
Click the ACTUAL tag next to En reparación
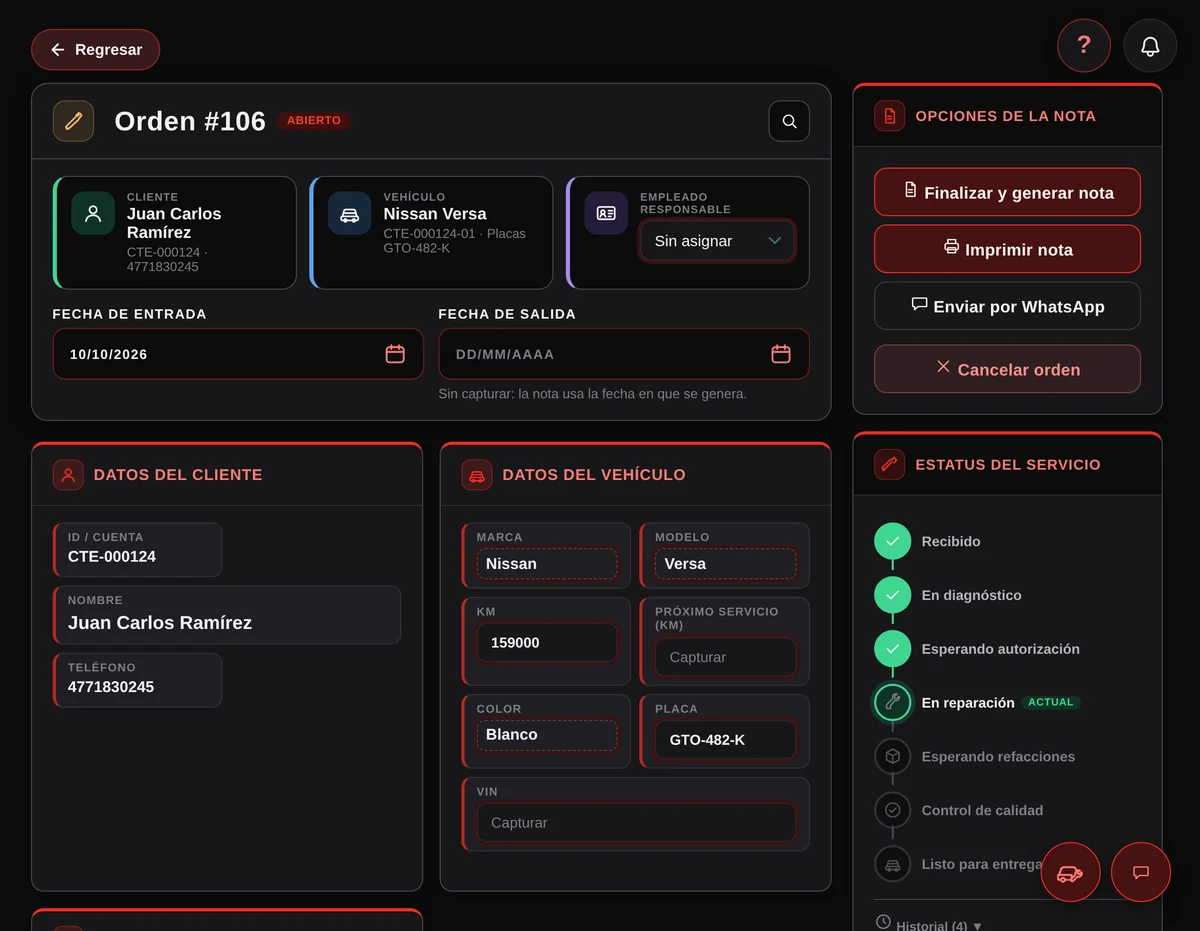click(x=1051, y=702)
